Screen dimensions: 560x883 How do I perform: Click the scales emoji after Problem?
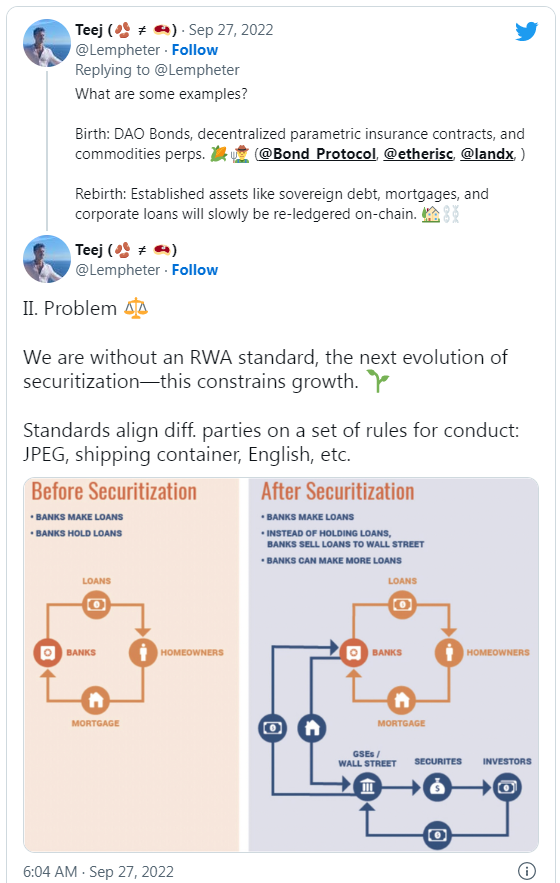(136, 309)
